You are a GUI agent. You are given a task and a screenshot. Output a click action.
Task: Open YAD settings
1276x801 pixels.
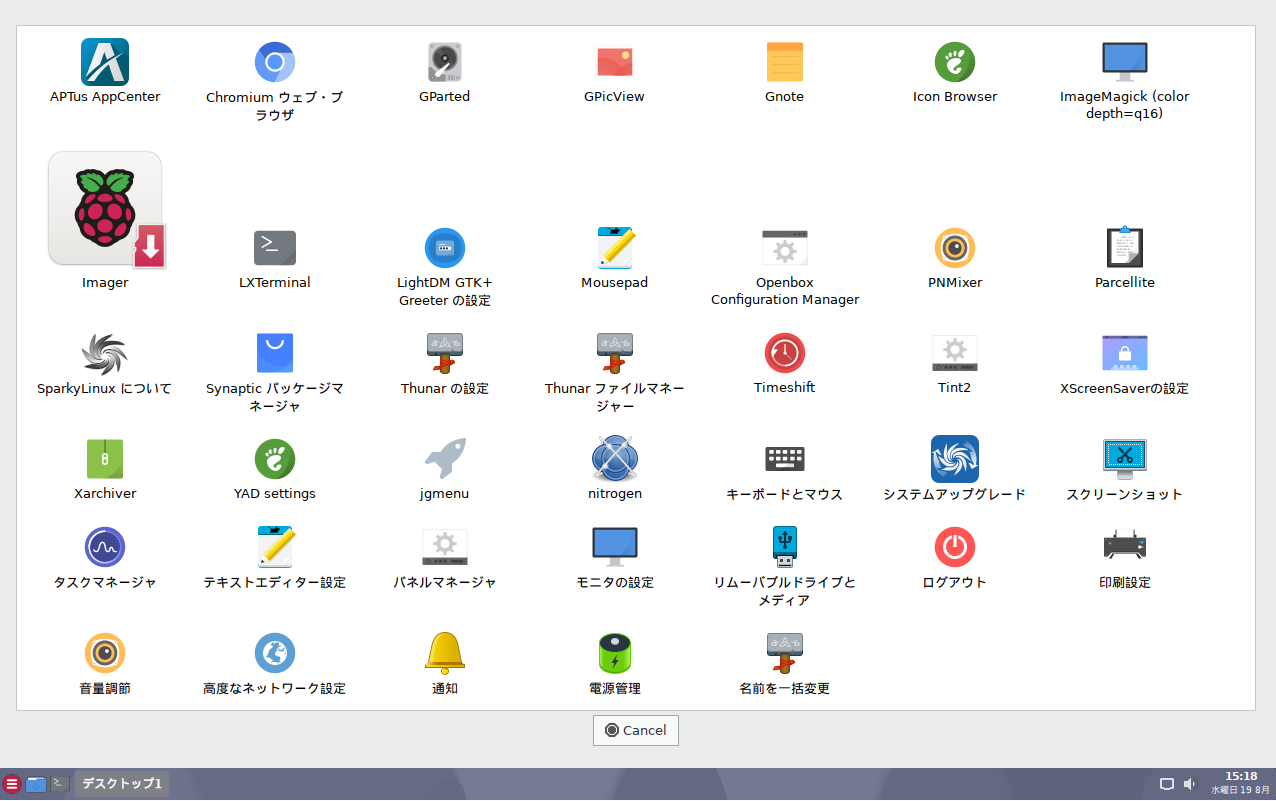275,459
